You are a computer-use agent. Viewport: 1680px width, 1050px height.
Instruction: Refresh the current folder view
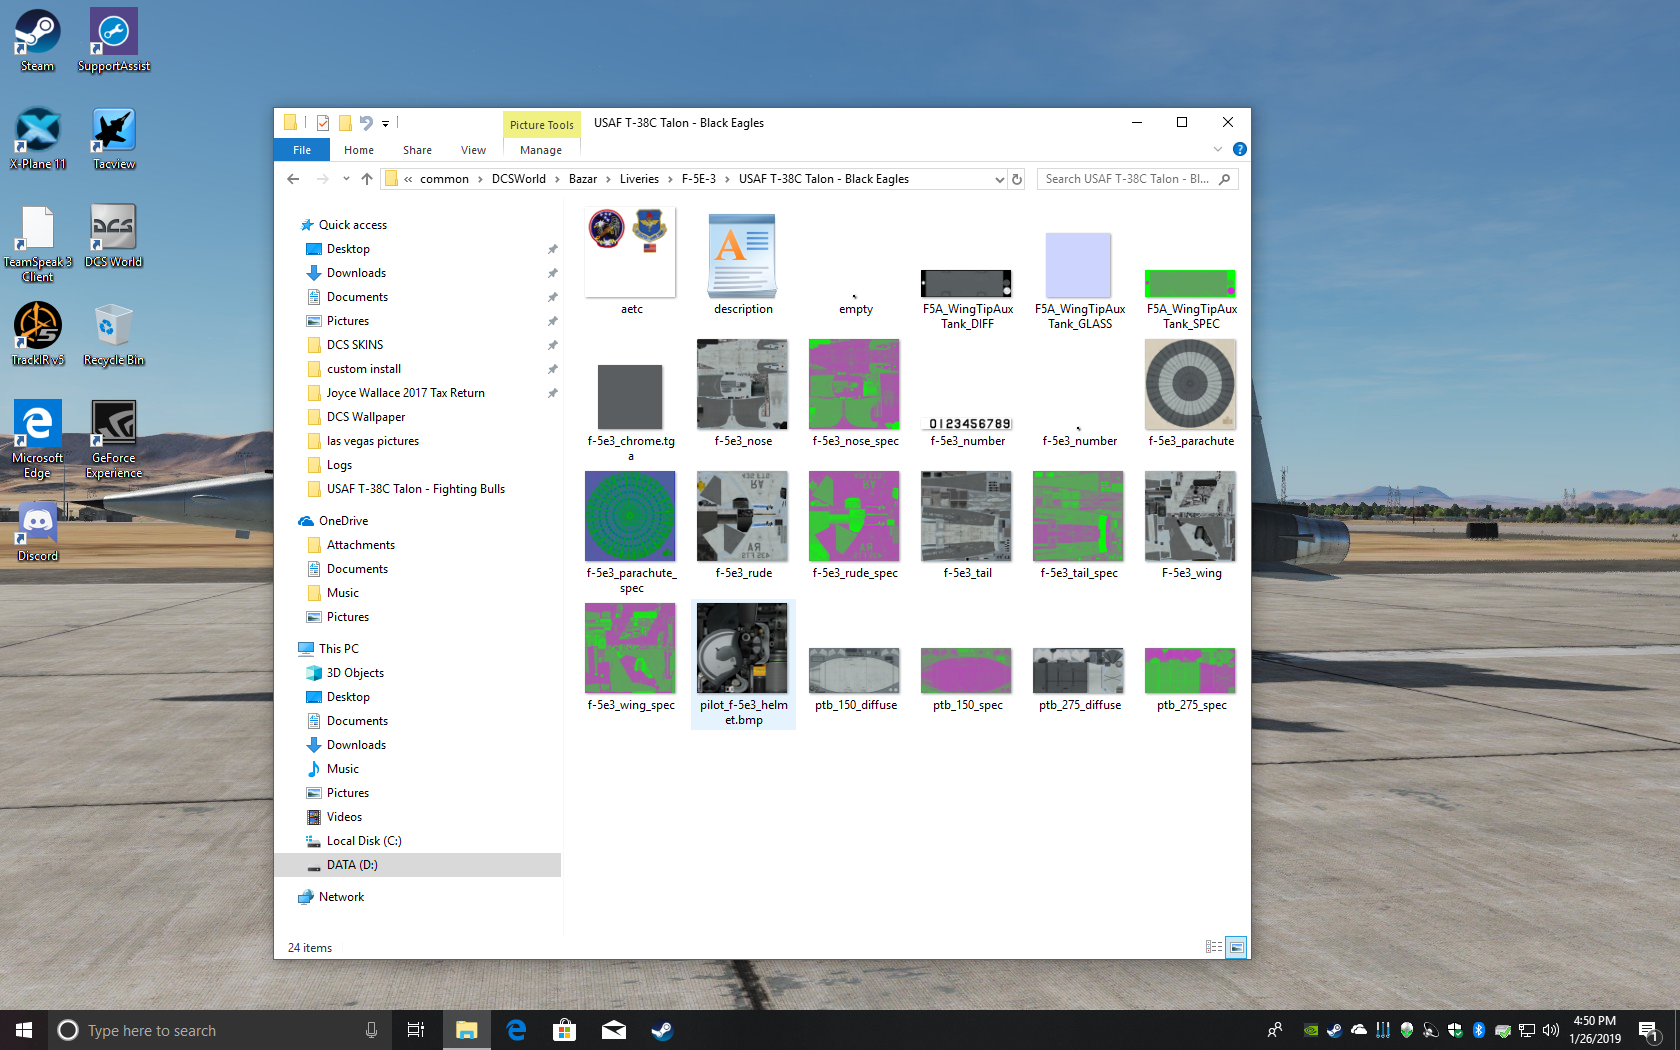click(1017, 179)
